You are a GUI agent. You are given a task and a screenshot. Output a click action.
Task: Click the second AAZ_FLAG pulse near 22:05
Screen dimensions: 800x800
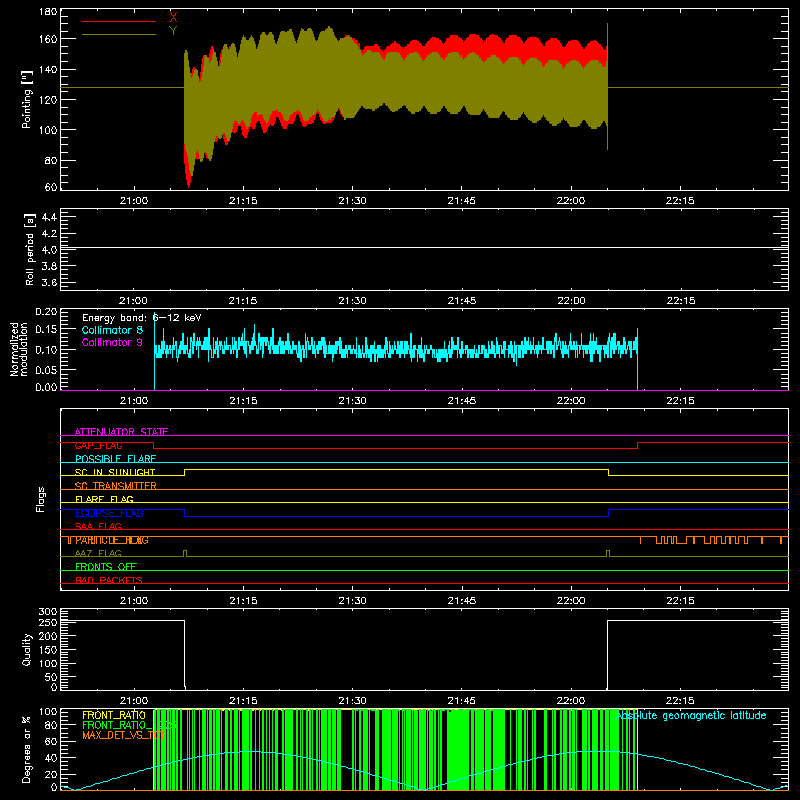(x=608, y=553)
